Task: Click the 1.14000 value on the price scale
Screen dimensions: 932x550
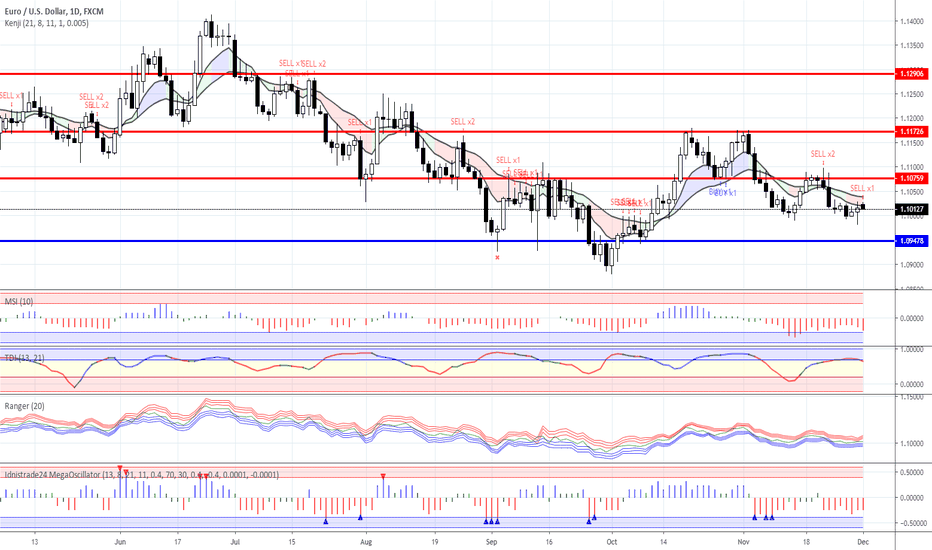Action: pyautogui.click(x=911, y=21)
